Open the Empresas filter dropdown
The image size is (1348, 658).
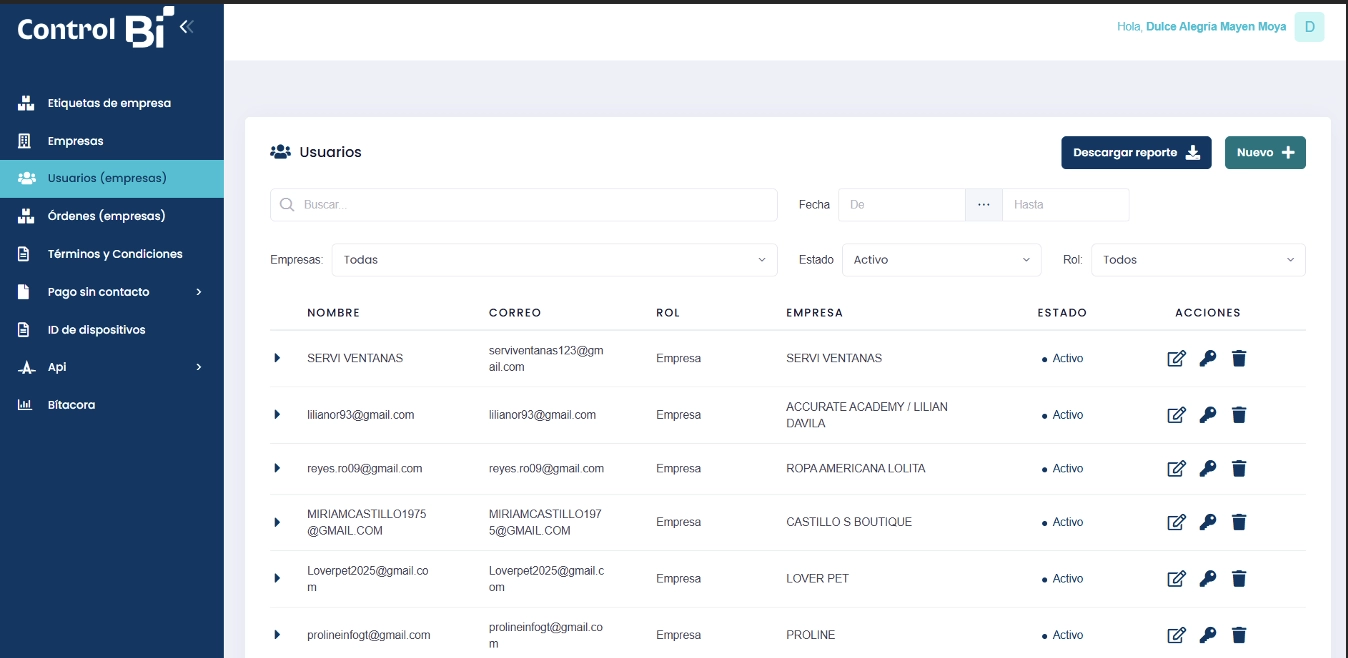click(554, 260)
